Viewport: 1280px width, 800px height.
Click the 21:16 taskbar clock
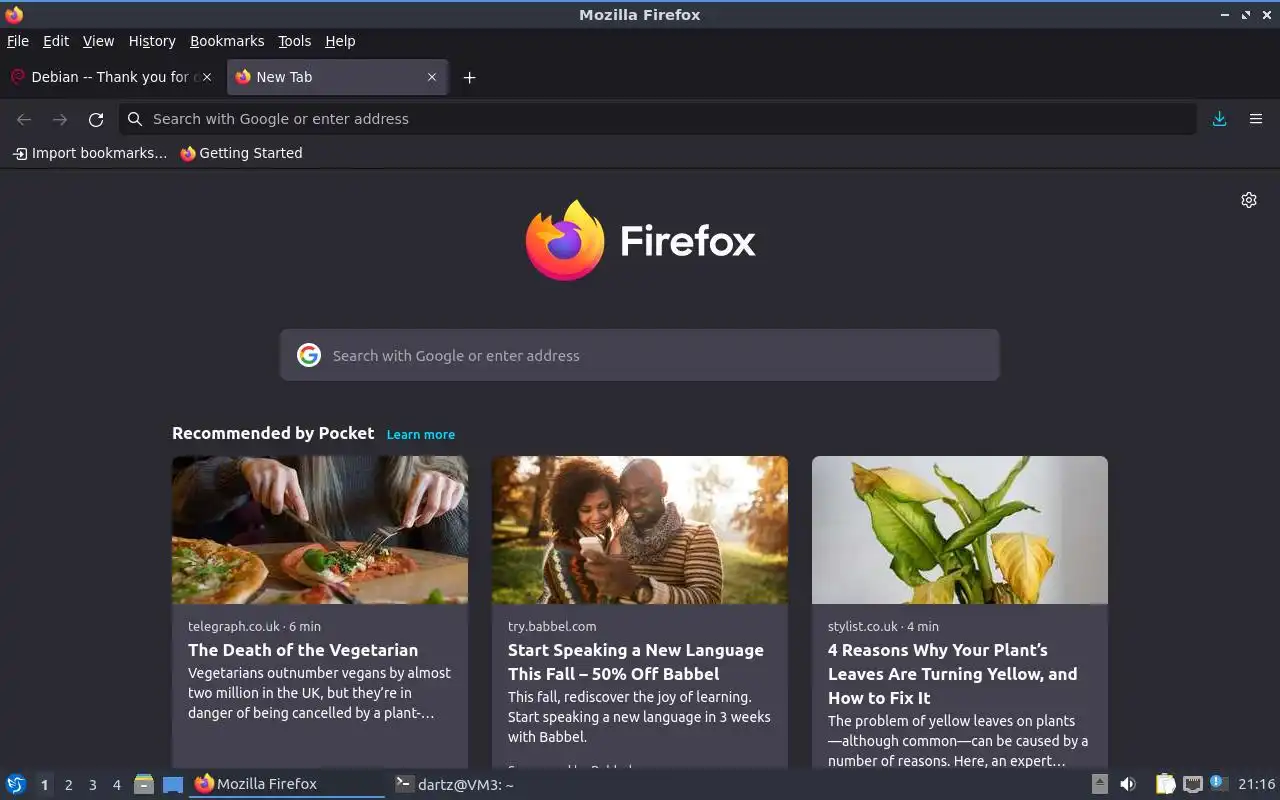click(x=1257, y=784)
